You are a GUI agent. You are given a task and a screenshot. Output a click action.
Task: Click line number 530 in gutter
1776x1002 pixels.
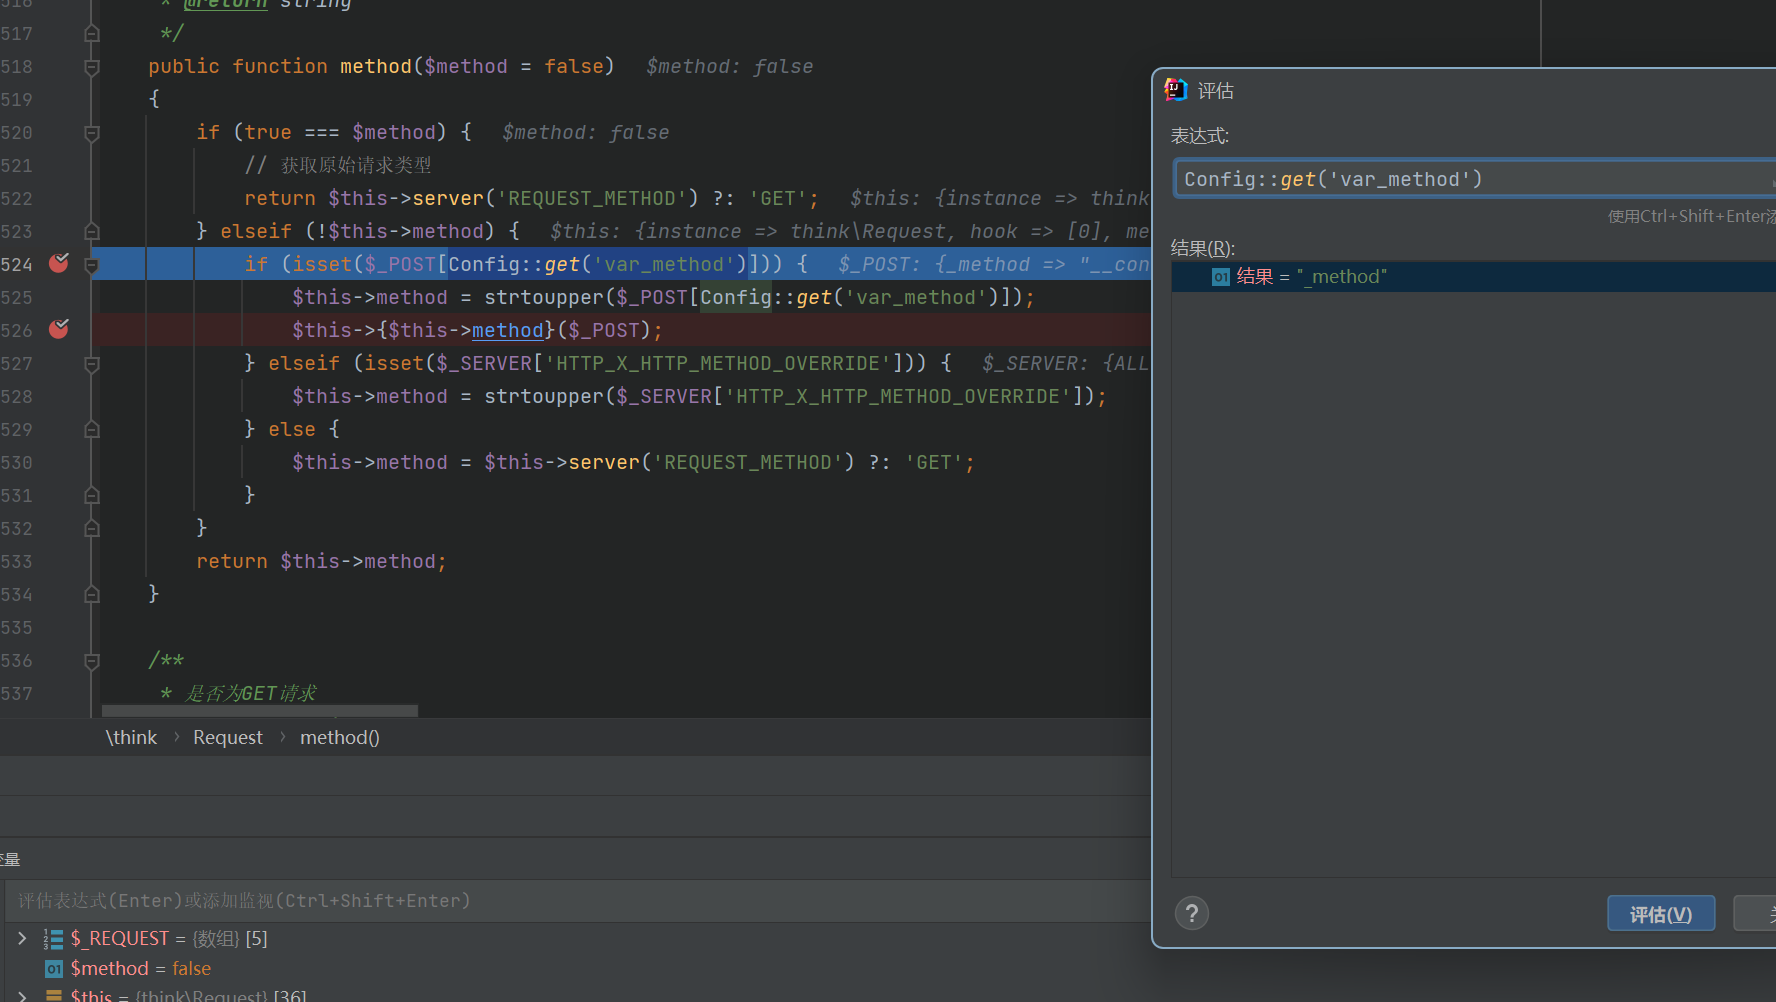coord(17,463)
